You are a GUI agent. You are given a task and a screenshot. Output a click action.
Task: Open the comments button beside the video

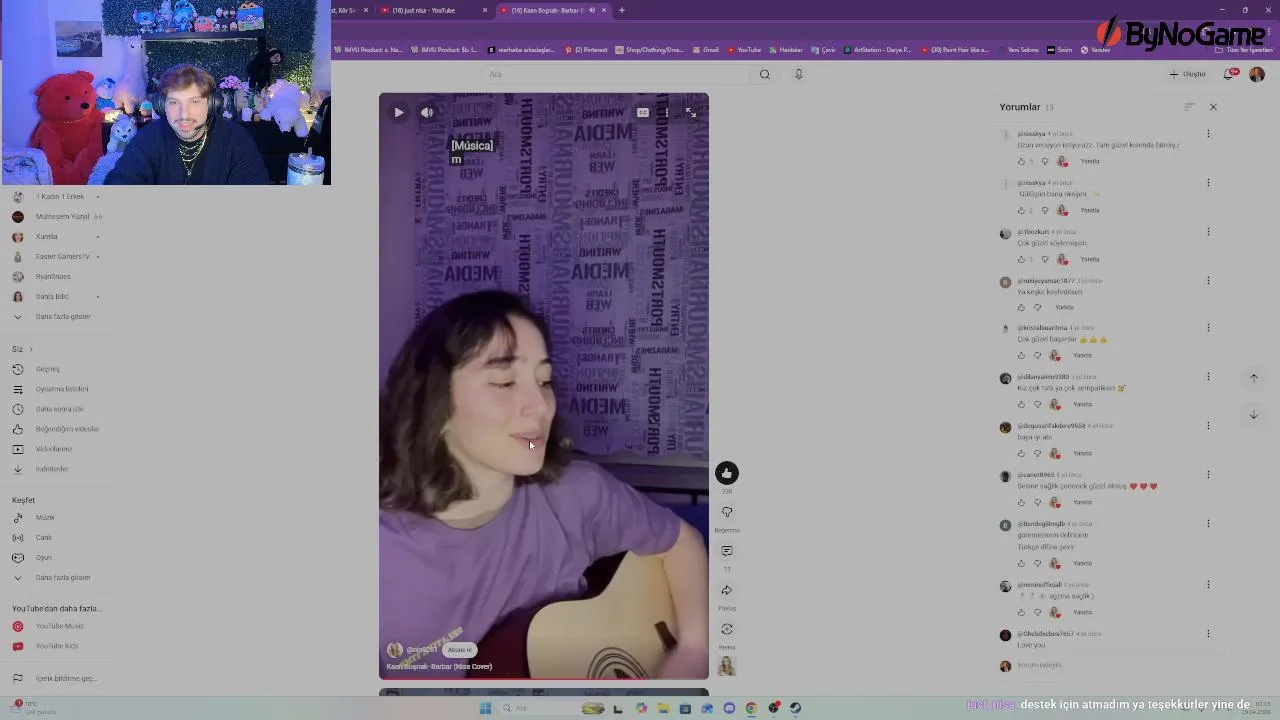[727, 551]
